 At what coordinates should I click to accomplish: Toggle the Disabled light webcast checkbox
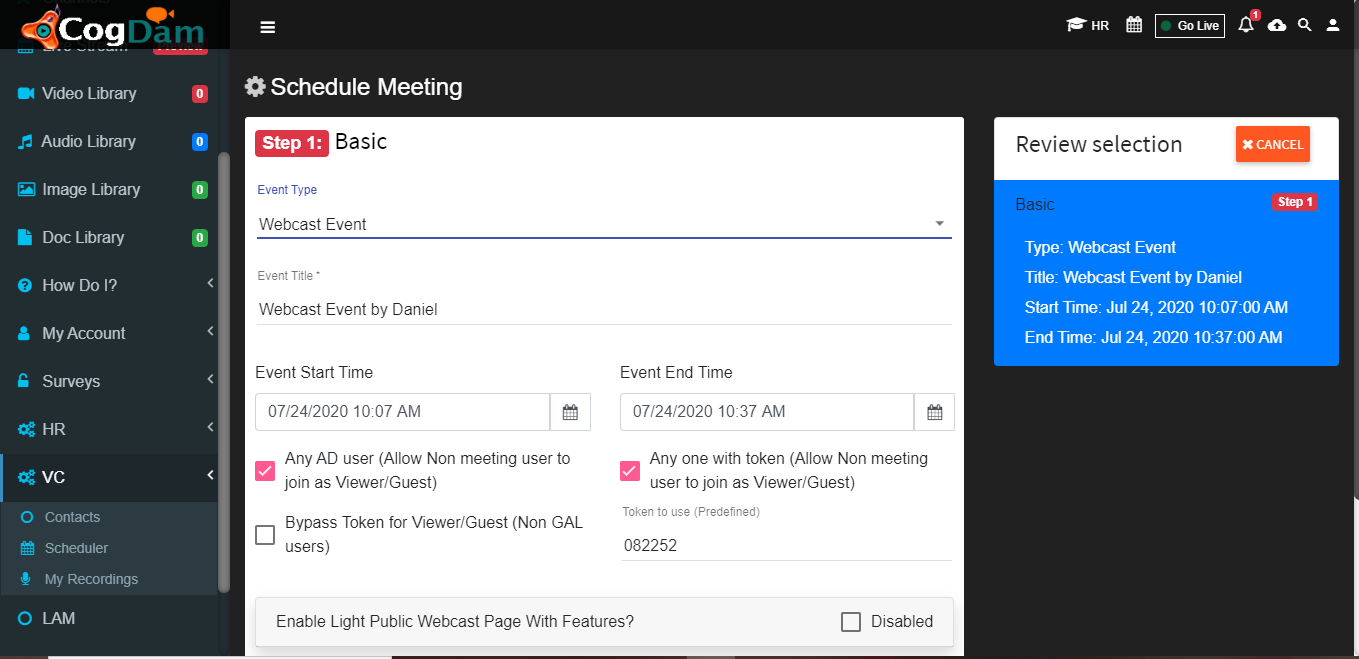click(851, 622)
